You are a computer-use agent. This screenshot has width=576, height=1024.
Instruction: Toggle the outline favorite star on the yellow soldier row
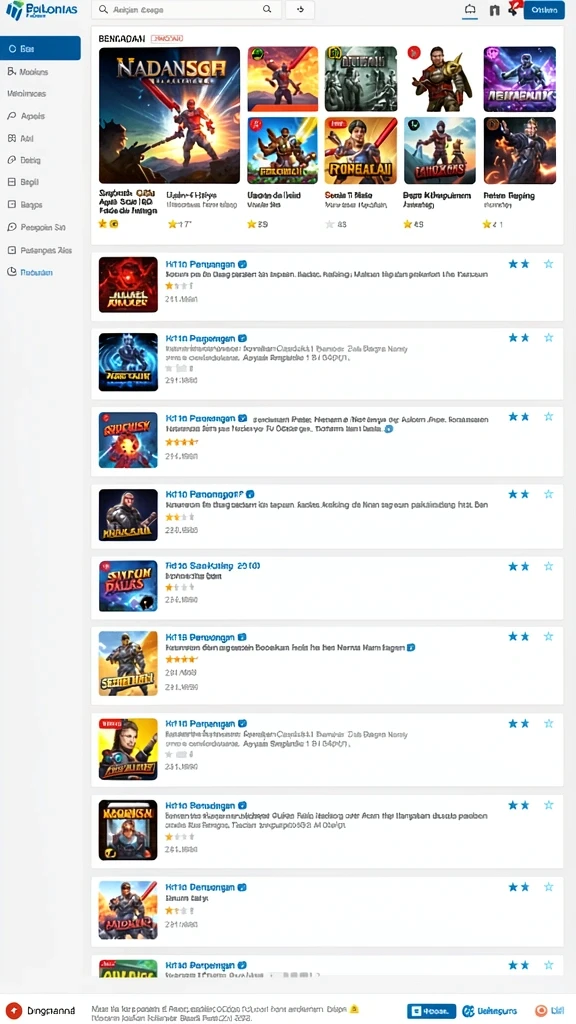pyautogui.click(x=549, y=636)
